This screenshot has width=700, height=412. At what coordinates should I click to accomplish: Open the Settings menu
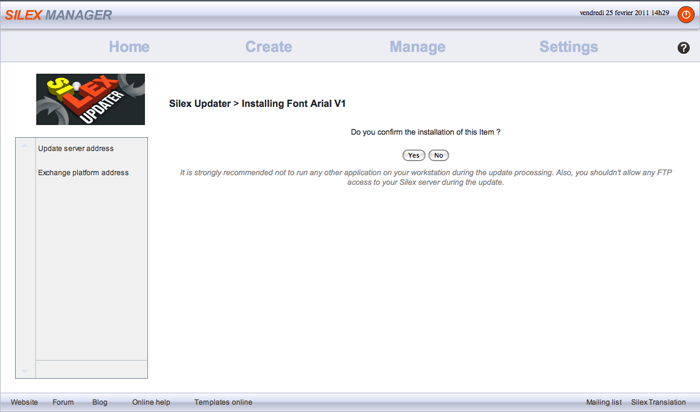tap(569, 47)
